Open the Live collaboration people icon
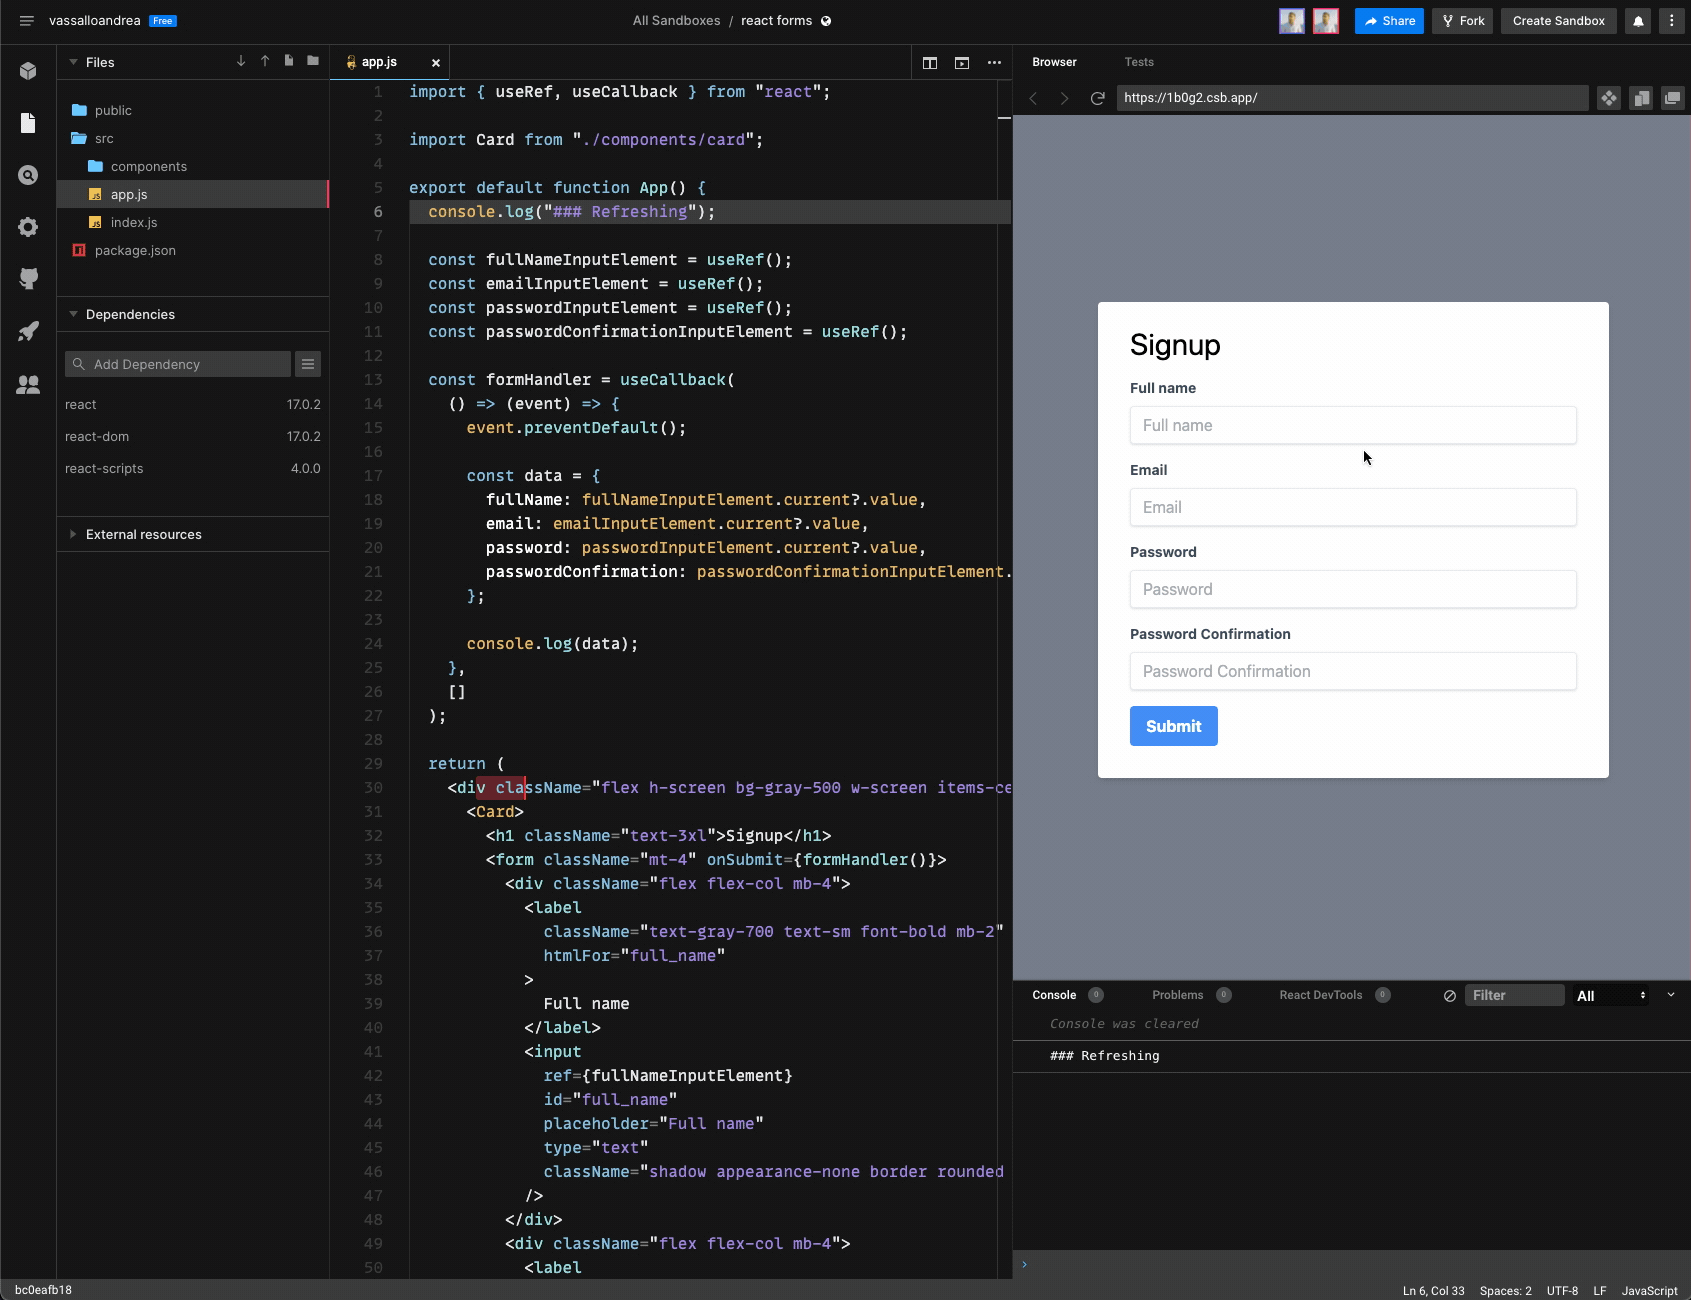The width and height of the screenshot is (1691, 1300). 28,384
